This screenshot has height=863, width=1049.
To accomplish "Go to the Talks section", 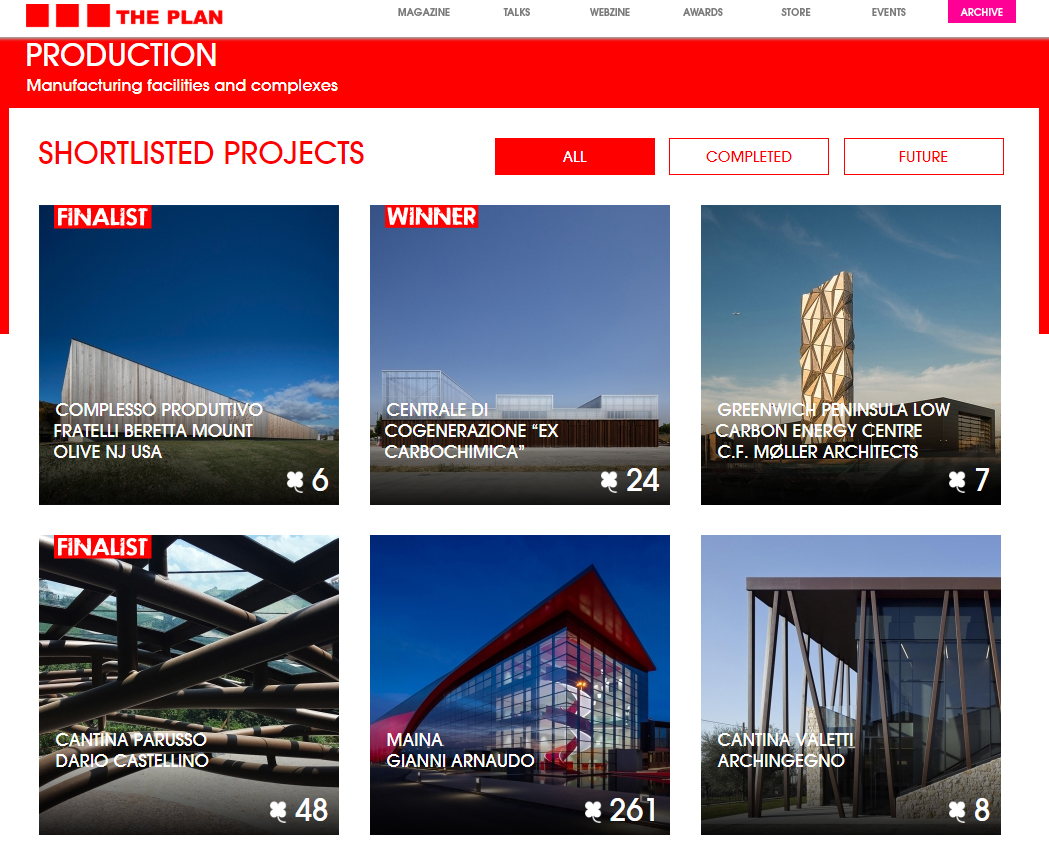I will 517,13.
